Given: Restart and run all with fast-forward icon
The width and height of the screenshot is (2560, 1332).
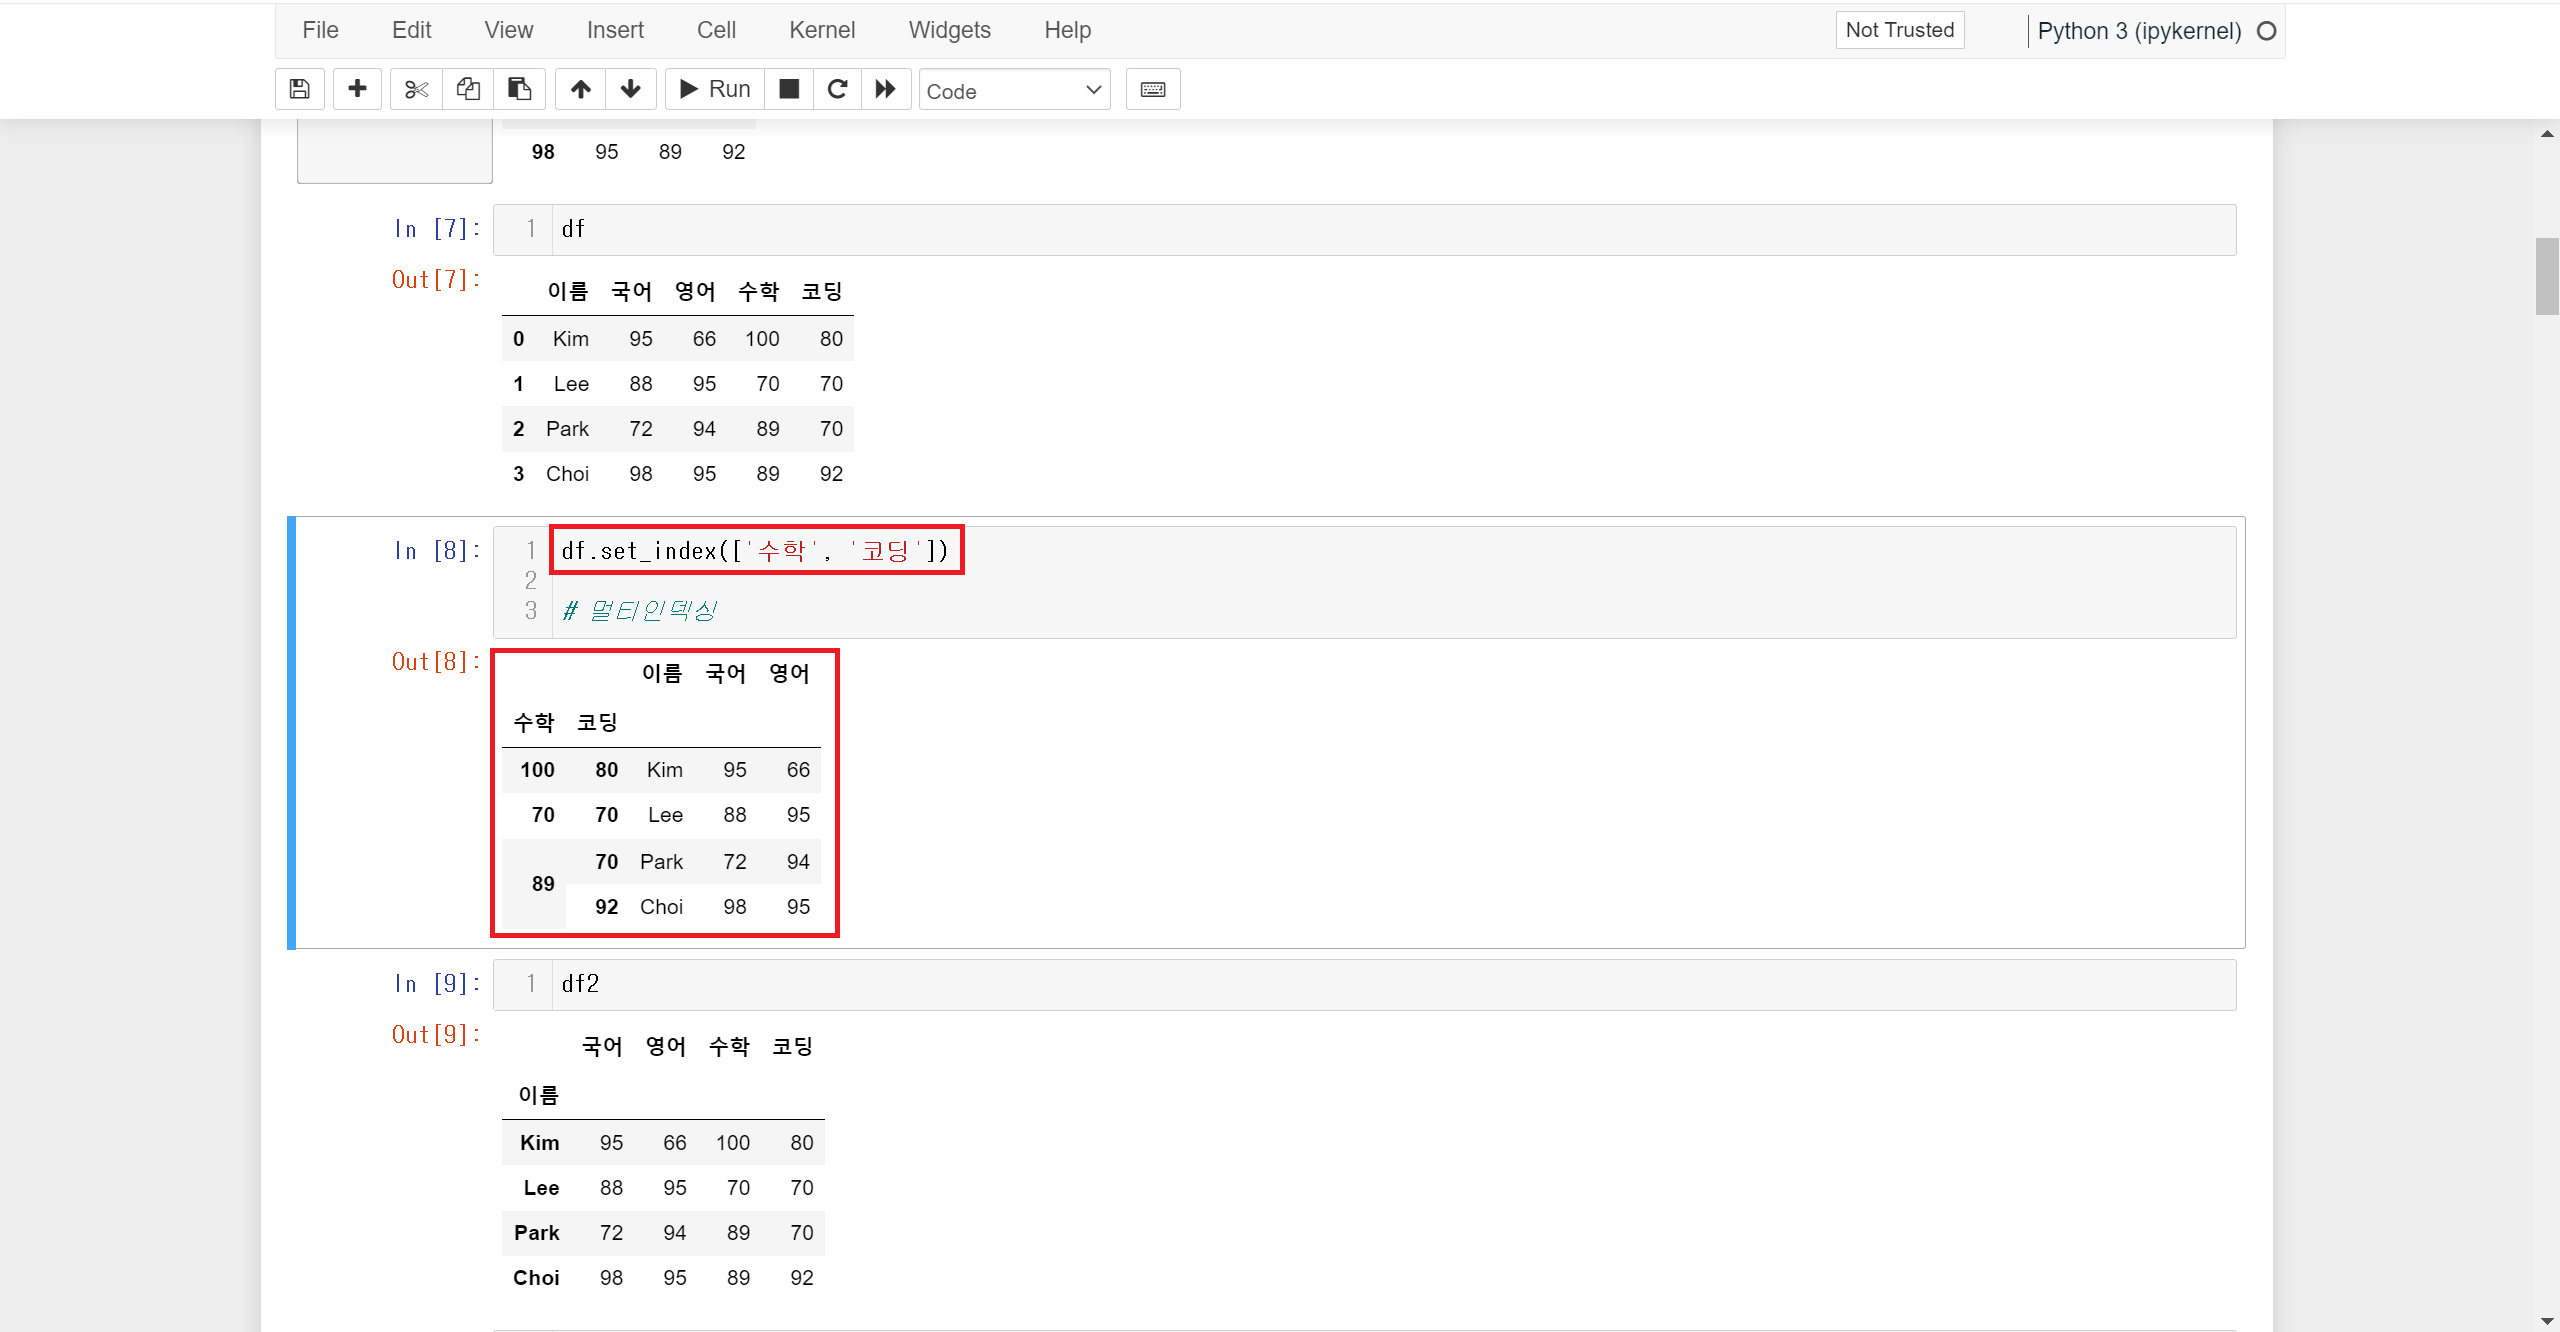Looking at the screenshot, I should click(x=885, y=89).
